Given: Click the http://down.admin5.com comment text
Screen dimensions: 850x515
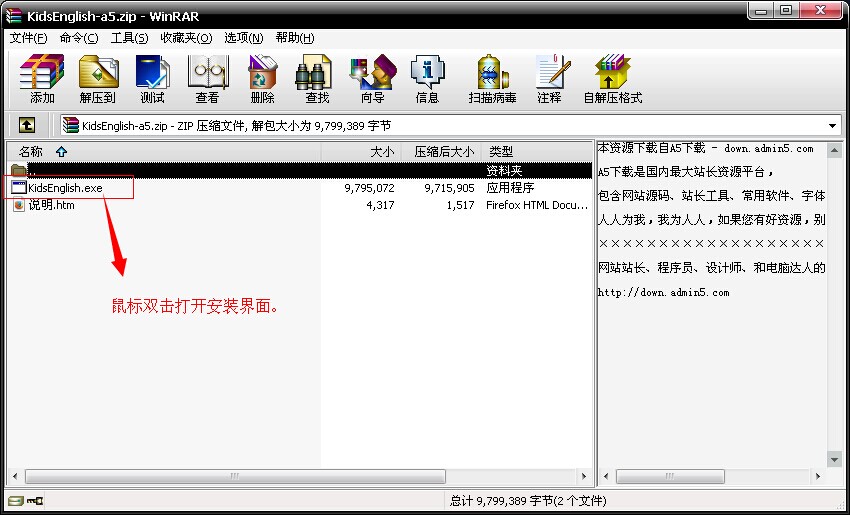Looking at the screenshot, I should [x=664, y=293].
